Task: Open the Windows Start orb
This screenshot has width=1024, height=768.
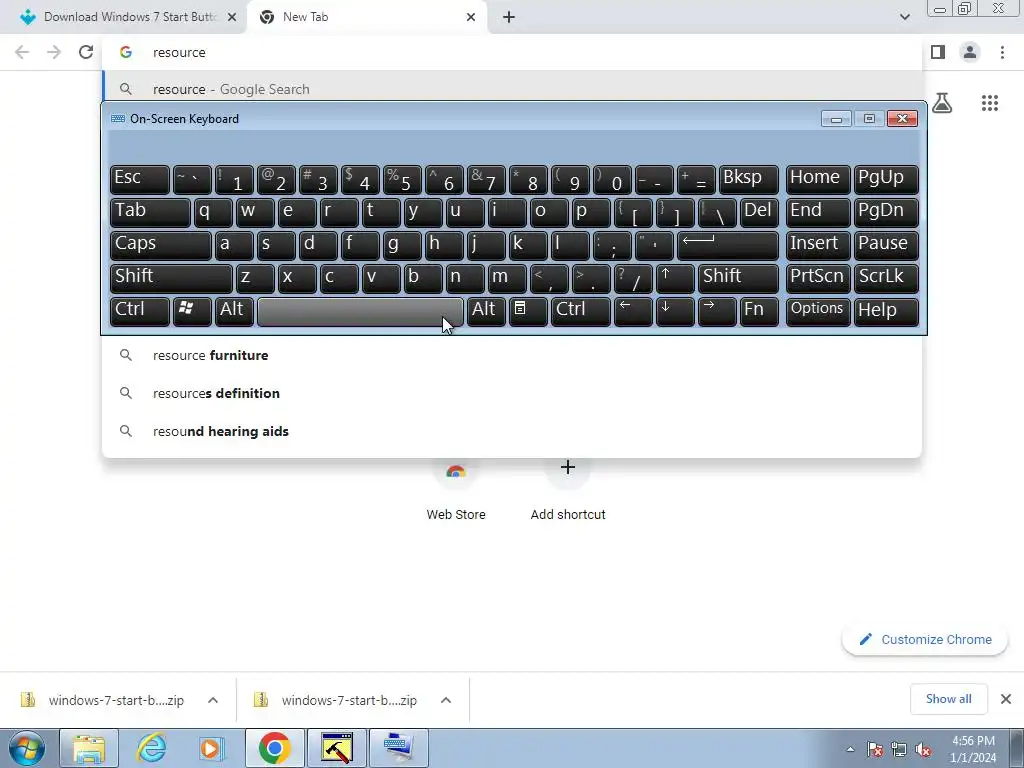Action: pos(27,748)
